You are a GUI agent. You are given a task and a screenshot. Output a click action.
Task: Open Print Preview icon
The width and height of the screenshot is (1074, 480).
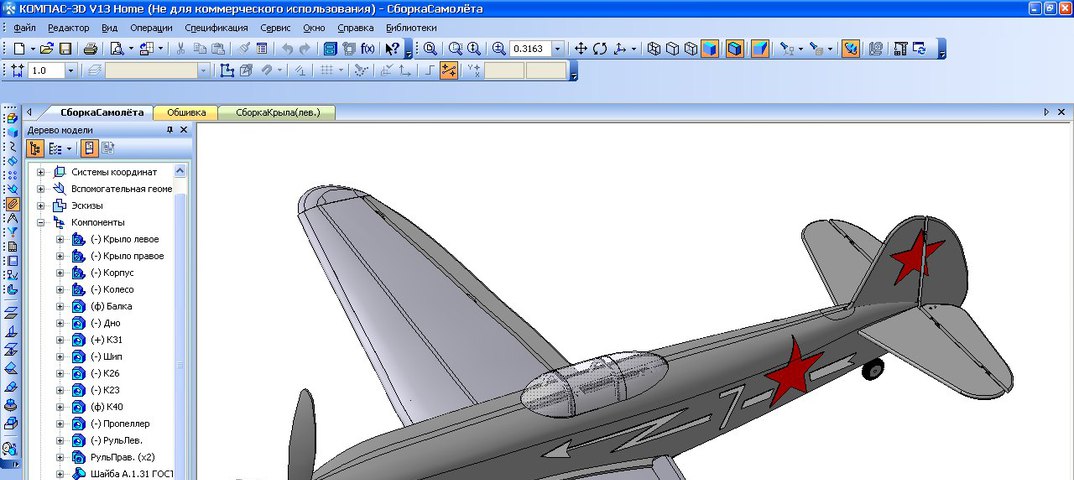(116, 49)
